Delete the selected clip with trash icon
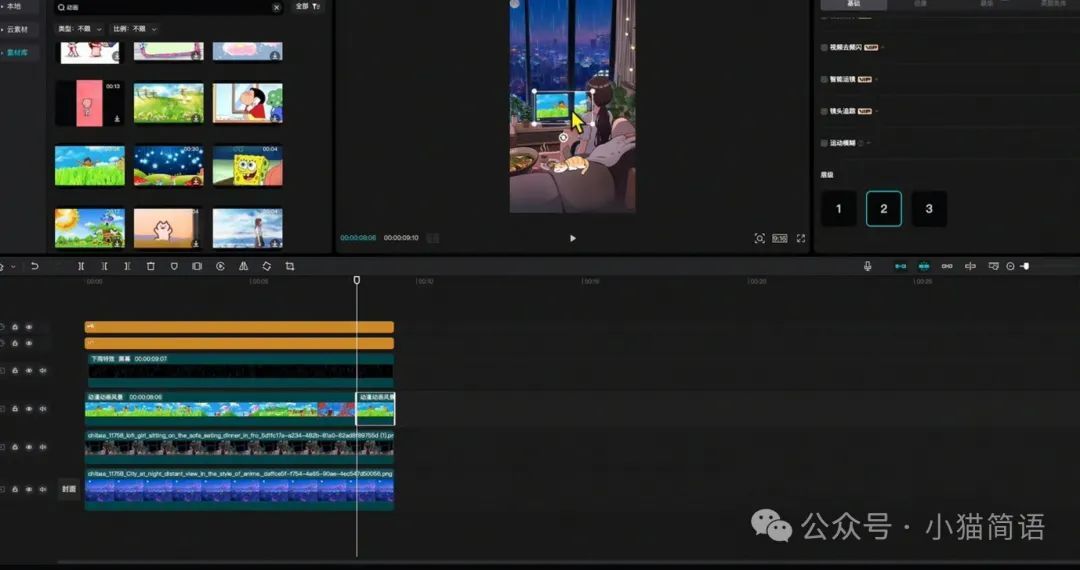Image resolution: width=1080 pixels, height=570 pixels. [x=151, y=266]
